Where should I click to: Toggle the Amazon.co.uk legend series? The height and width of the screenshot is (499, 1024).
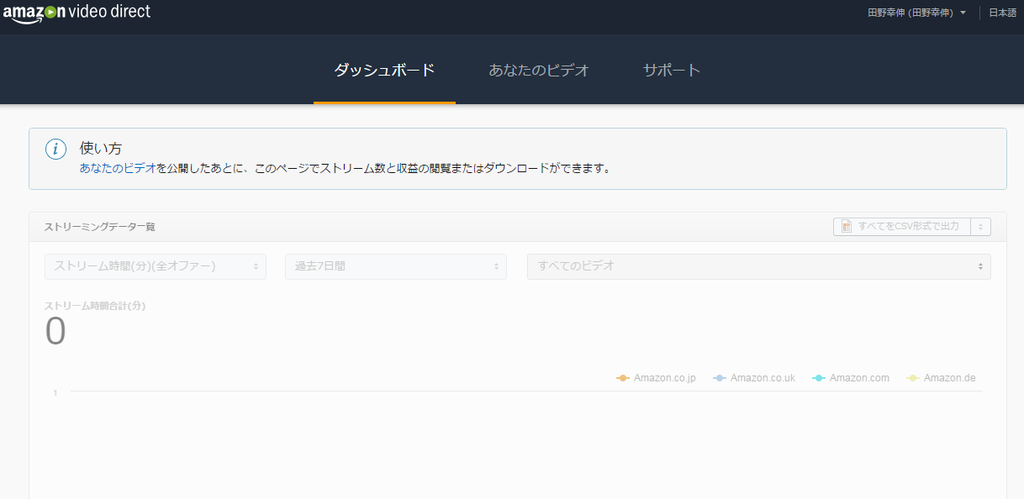click(x=754, y=378)
